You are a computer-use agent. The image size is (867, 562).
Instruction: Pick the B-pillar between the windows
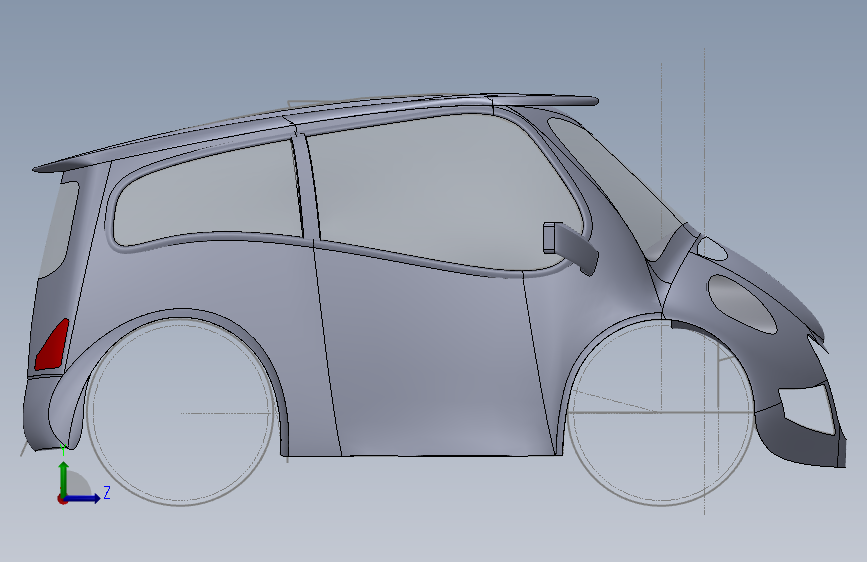(x=307, y=188)
